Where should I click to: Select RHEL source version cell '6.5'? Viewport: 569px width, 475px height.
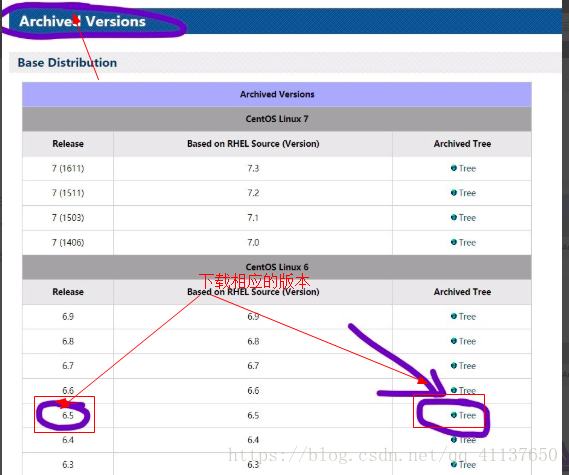click(x=253, y=415)
